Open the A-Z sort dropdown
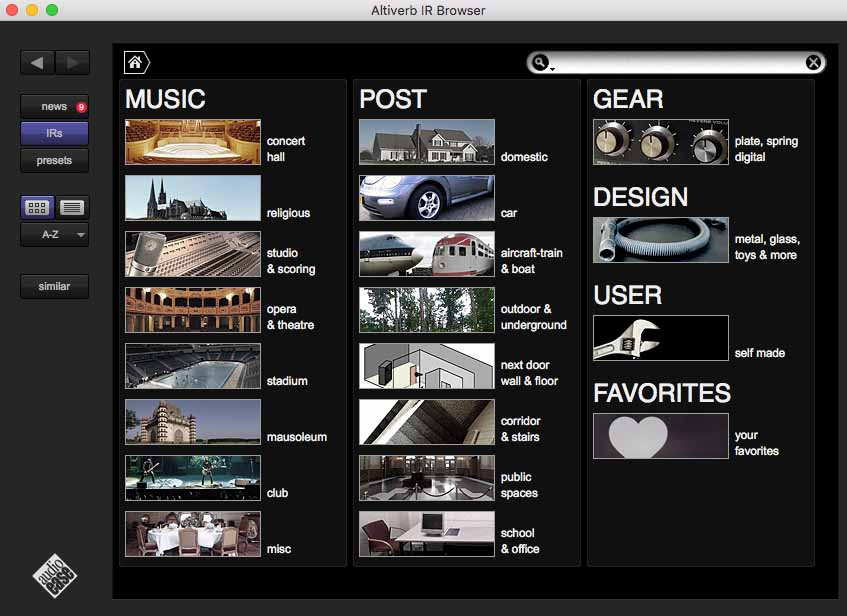847x616 pixels. click(55, 235)
